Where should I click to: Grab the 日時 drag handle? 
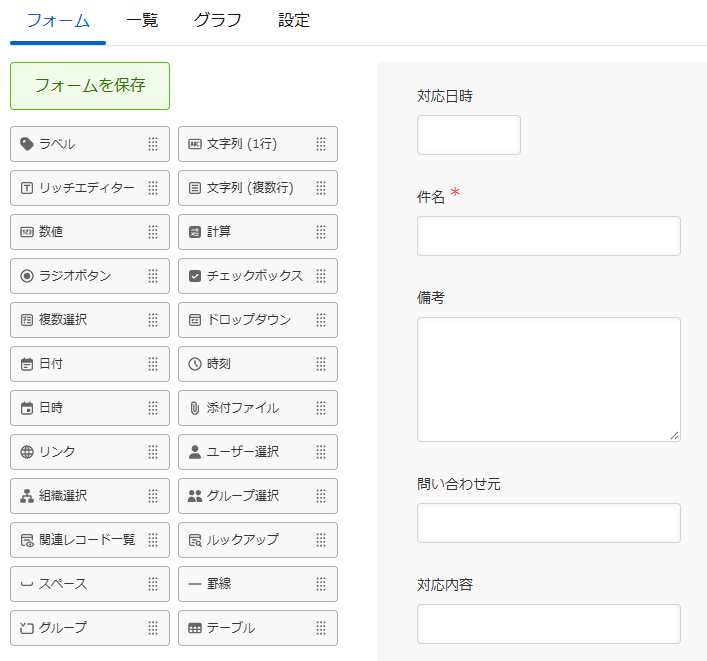(x=153, y=408)
